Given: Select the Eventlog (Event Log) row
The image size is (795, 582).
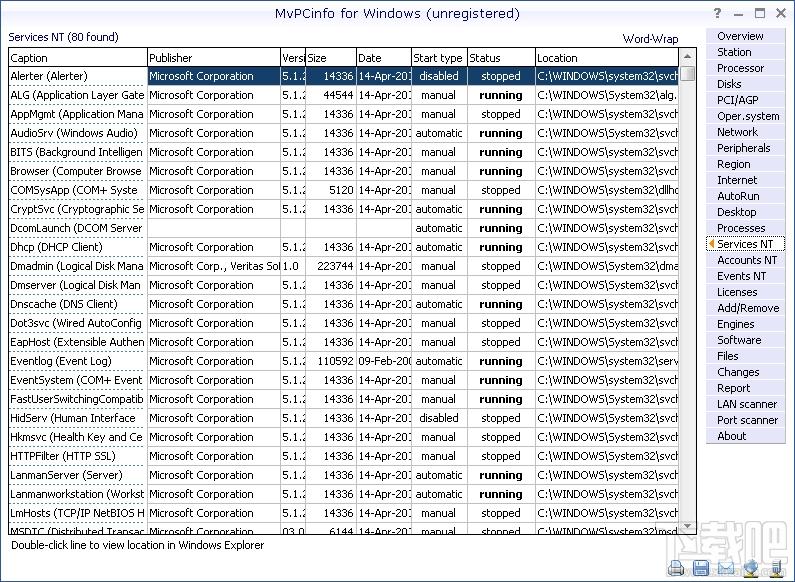Looking at the screenshot, I should [x=344, y=361].
